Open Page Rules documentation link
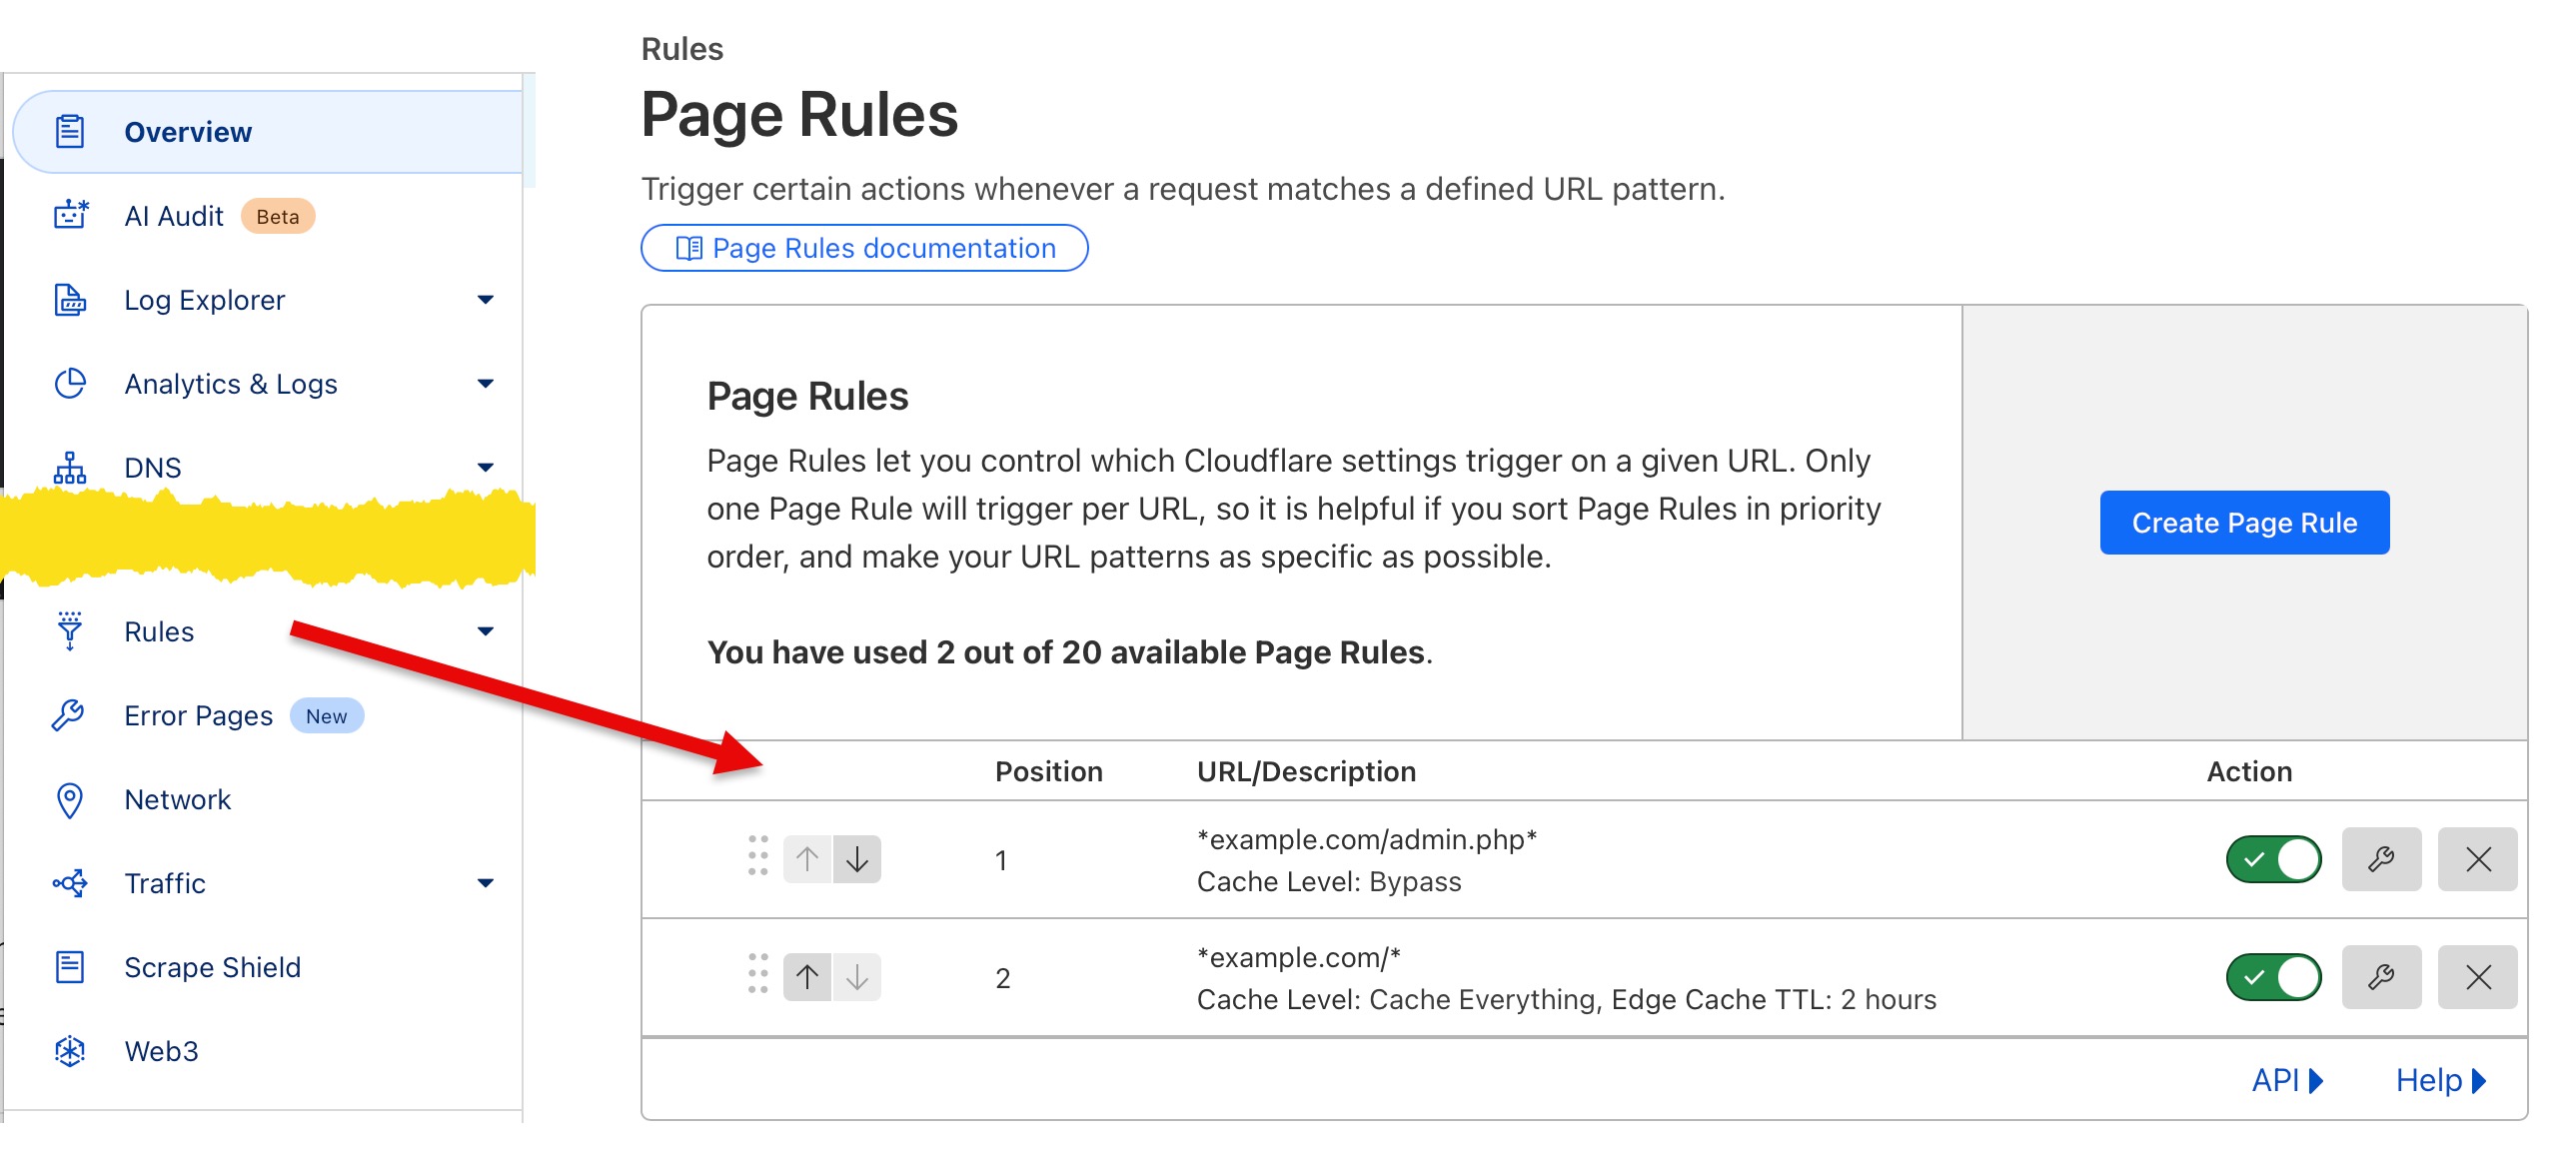Image resolution: width=2576 pixels, height=1165 pixels. point(864,248)
